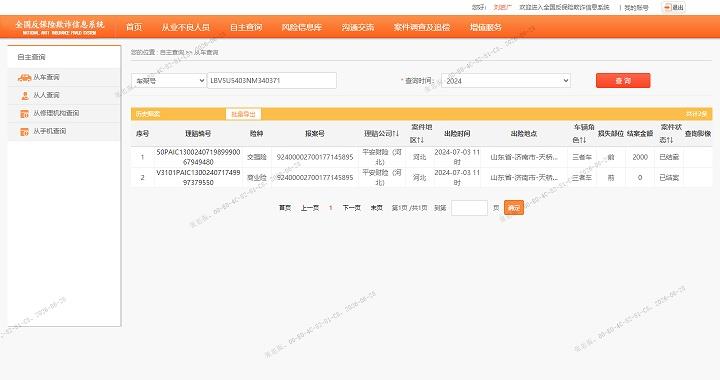Image resolution: width=720 pixels, height=380 pixels.
Task: Sort table by 案件状态 column header
Action: click(x=670, y=134)
